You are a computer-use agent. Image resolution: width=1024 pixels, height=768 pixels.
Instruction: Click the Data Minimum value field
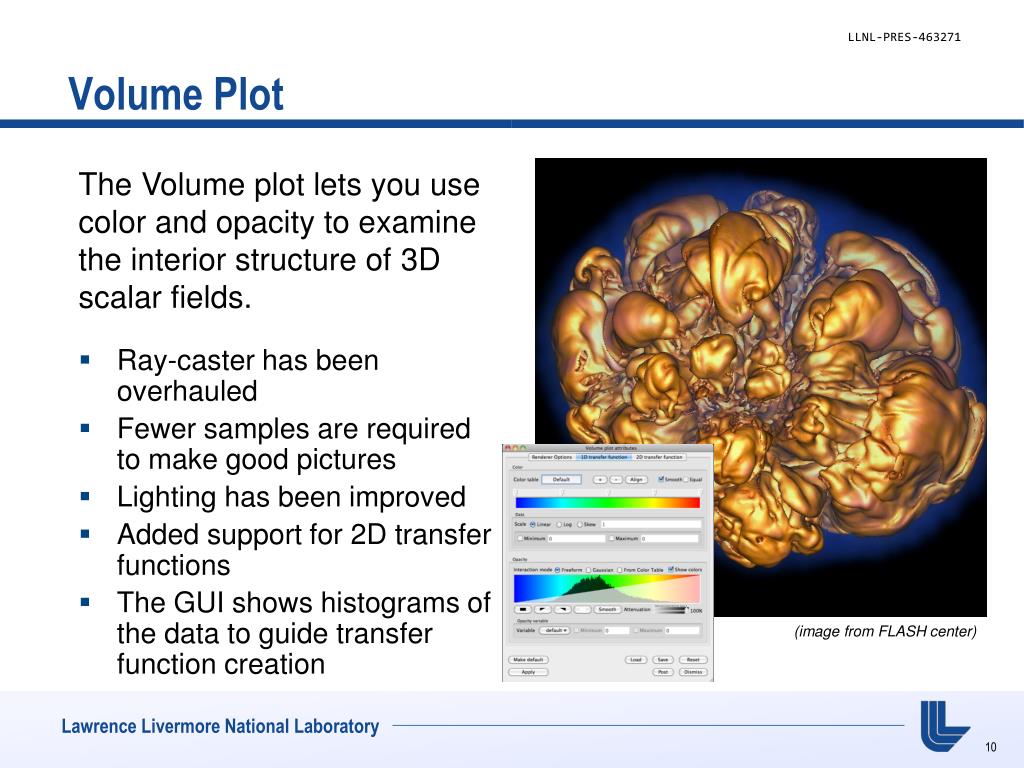click(x=577, y=539)
